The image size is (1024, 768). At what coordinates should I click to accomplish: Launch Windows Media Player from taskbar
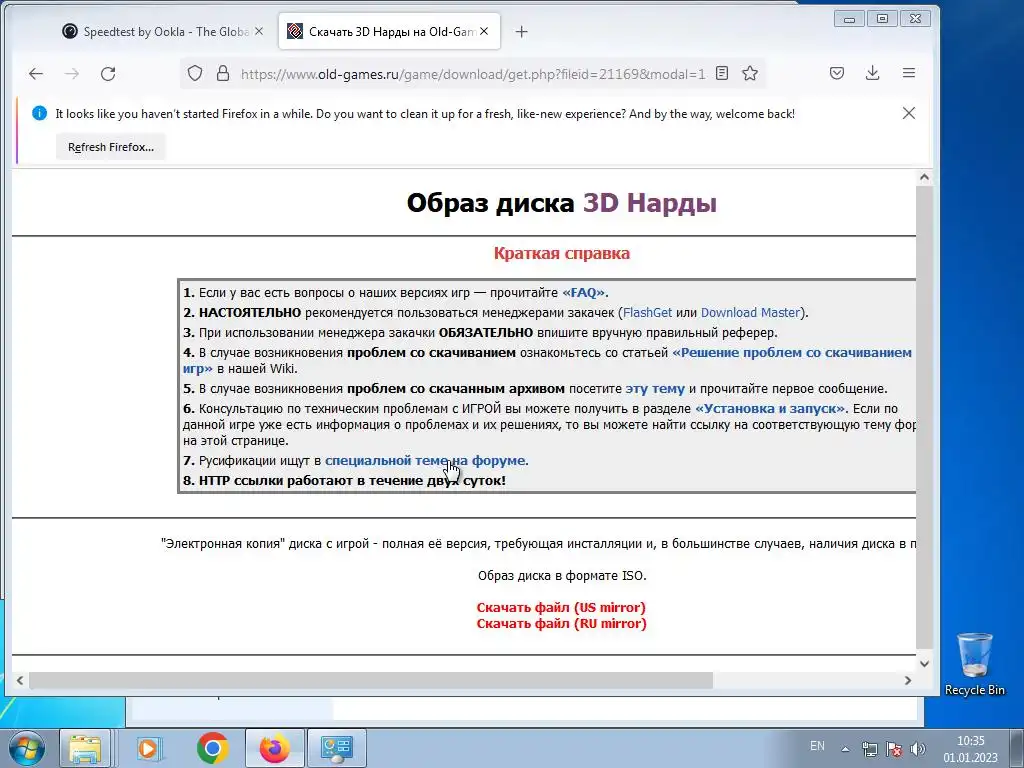pyautogui.click(x=149, y=748)
